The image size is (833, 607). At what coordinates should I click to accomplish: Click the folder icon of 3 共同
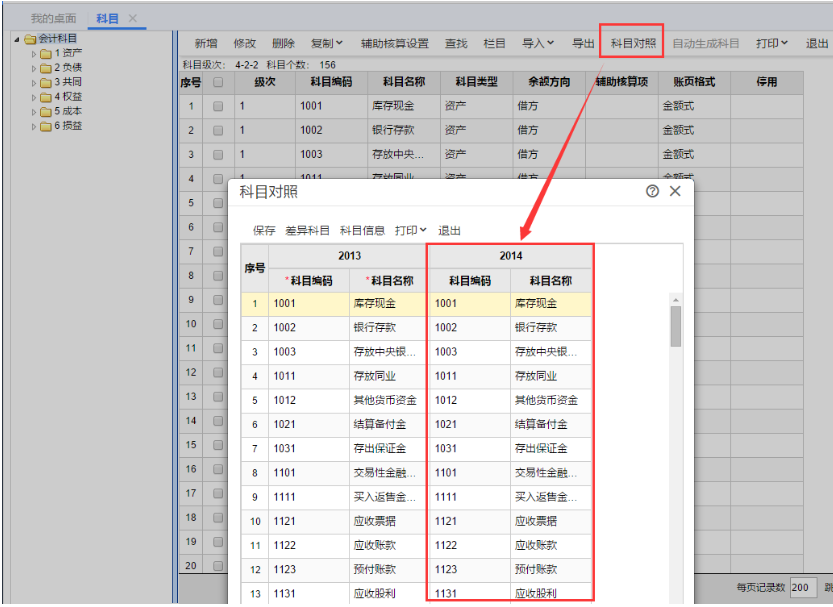click(46, 82)
